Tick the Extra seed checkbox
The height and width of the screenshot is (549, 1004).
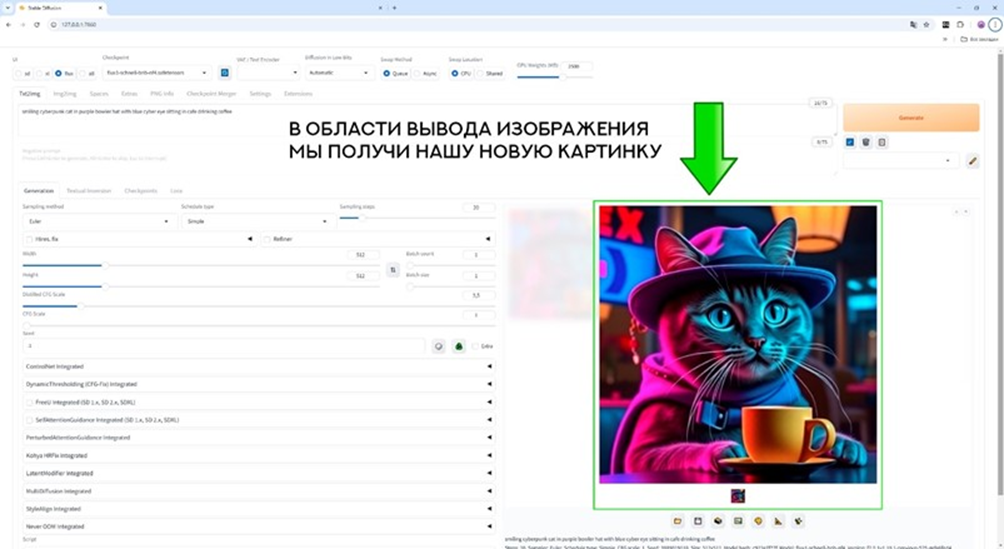click(476, 346)
